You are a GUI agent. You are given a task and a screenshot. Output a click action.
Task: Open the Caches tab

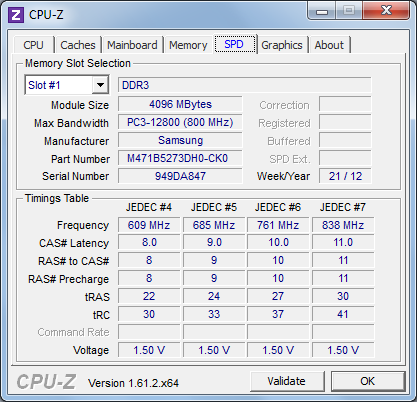(78, 45)
